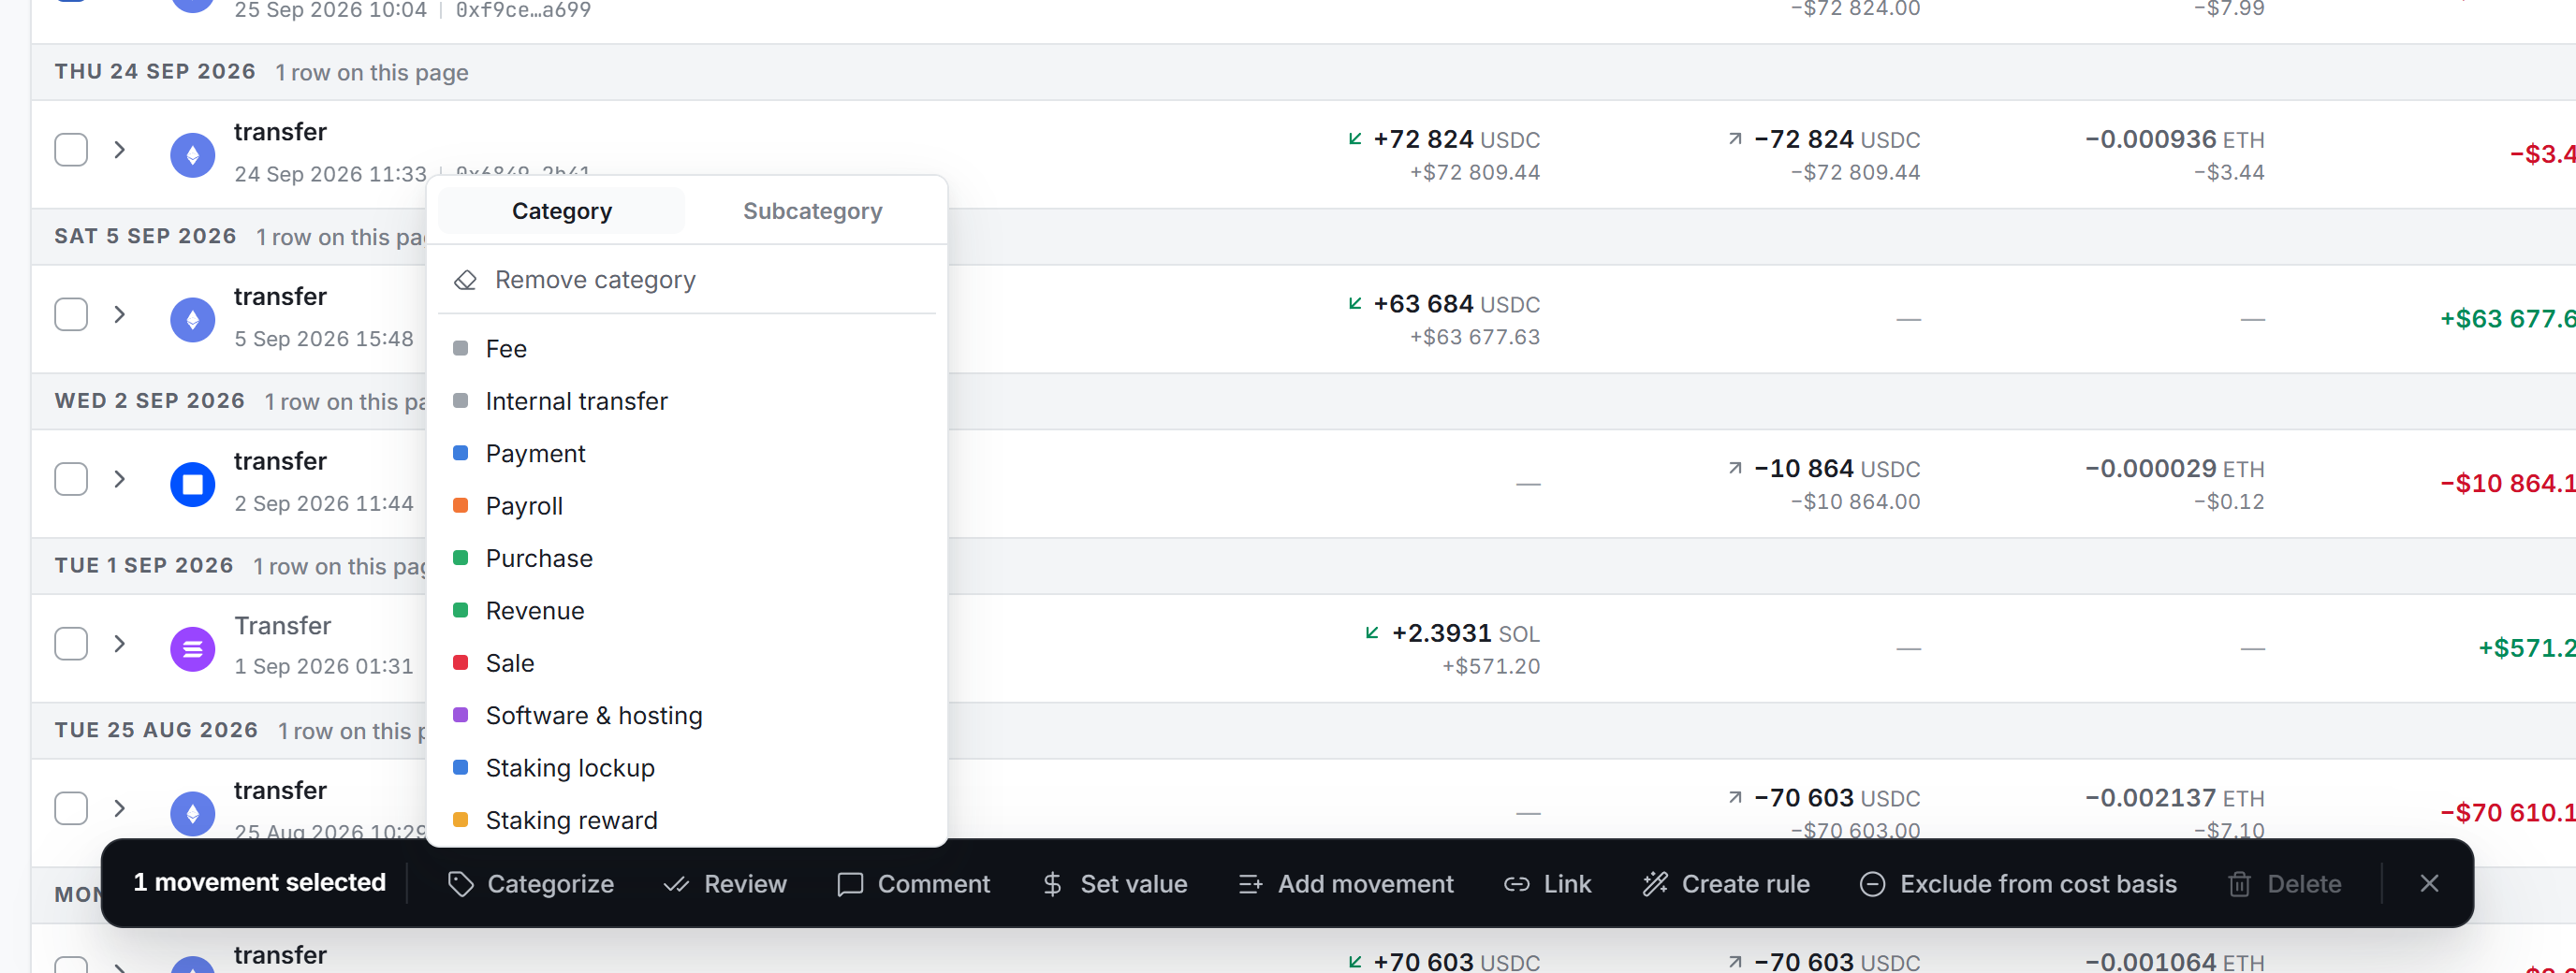The height and width of the screenshot is (973, 2576).
Task: Dismiss the selection bar with X
Action: pos(2429,883)
